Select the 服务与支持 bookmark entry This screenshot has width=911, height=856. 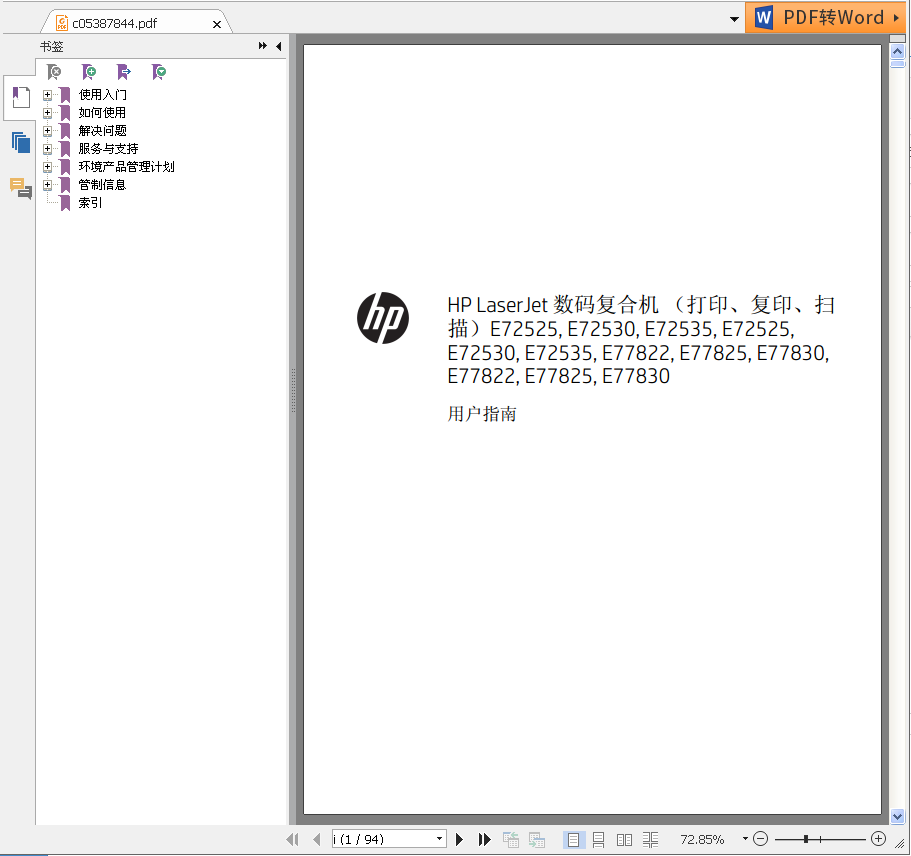coord(109,149)
